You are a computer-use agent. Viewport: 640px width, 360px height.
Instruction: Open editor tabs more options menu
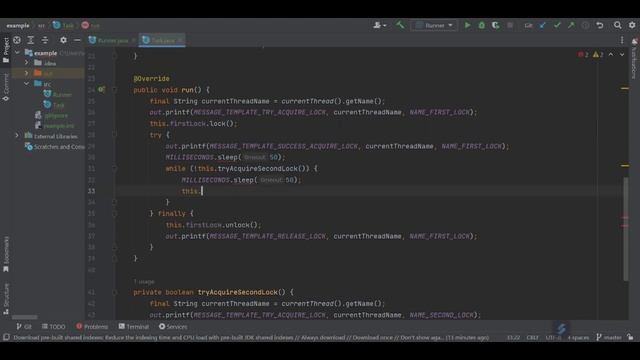[622, 40]
